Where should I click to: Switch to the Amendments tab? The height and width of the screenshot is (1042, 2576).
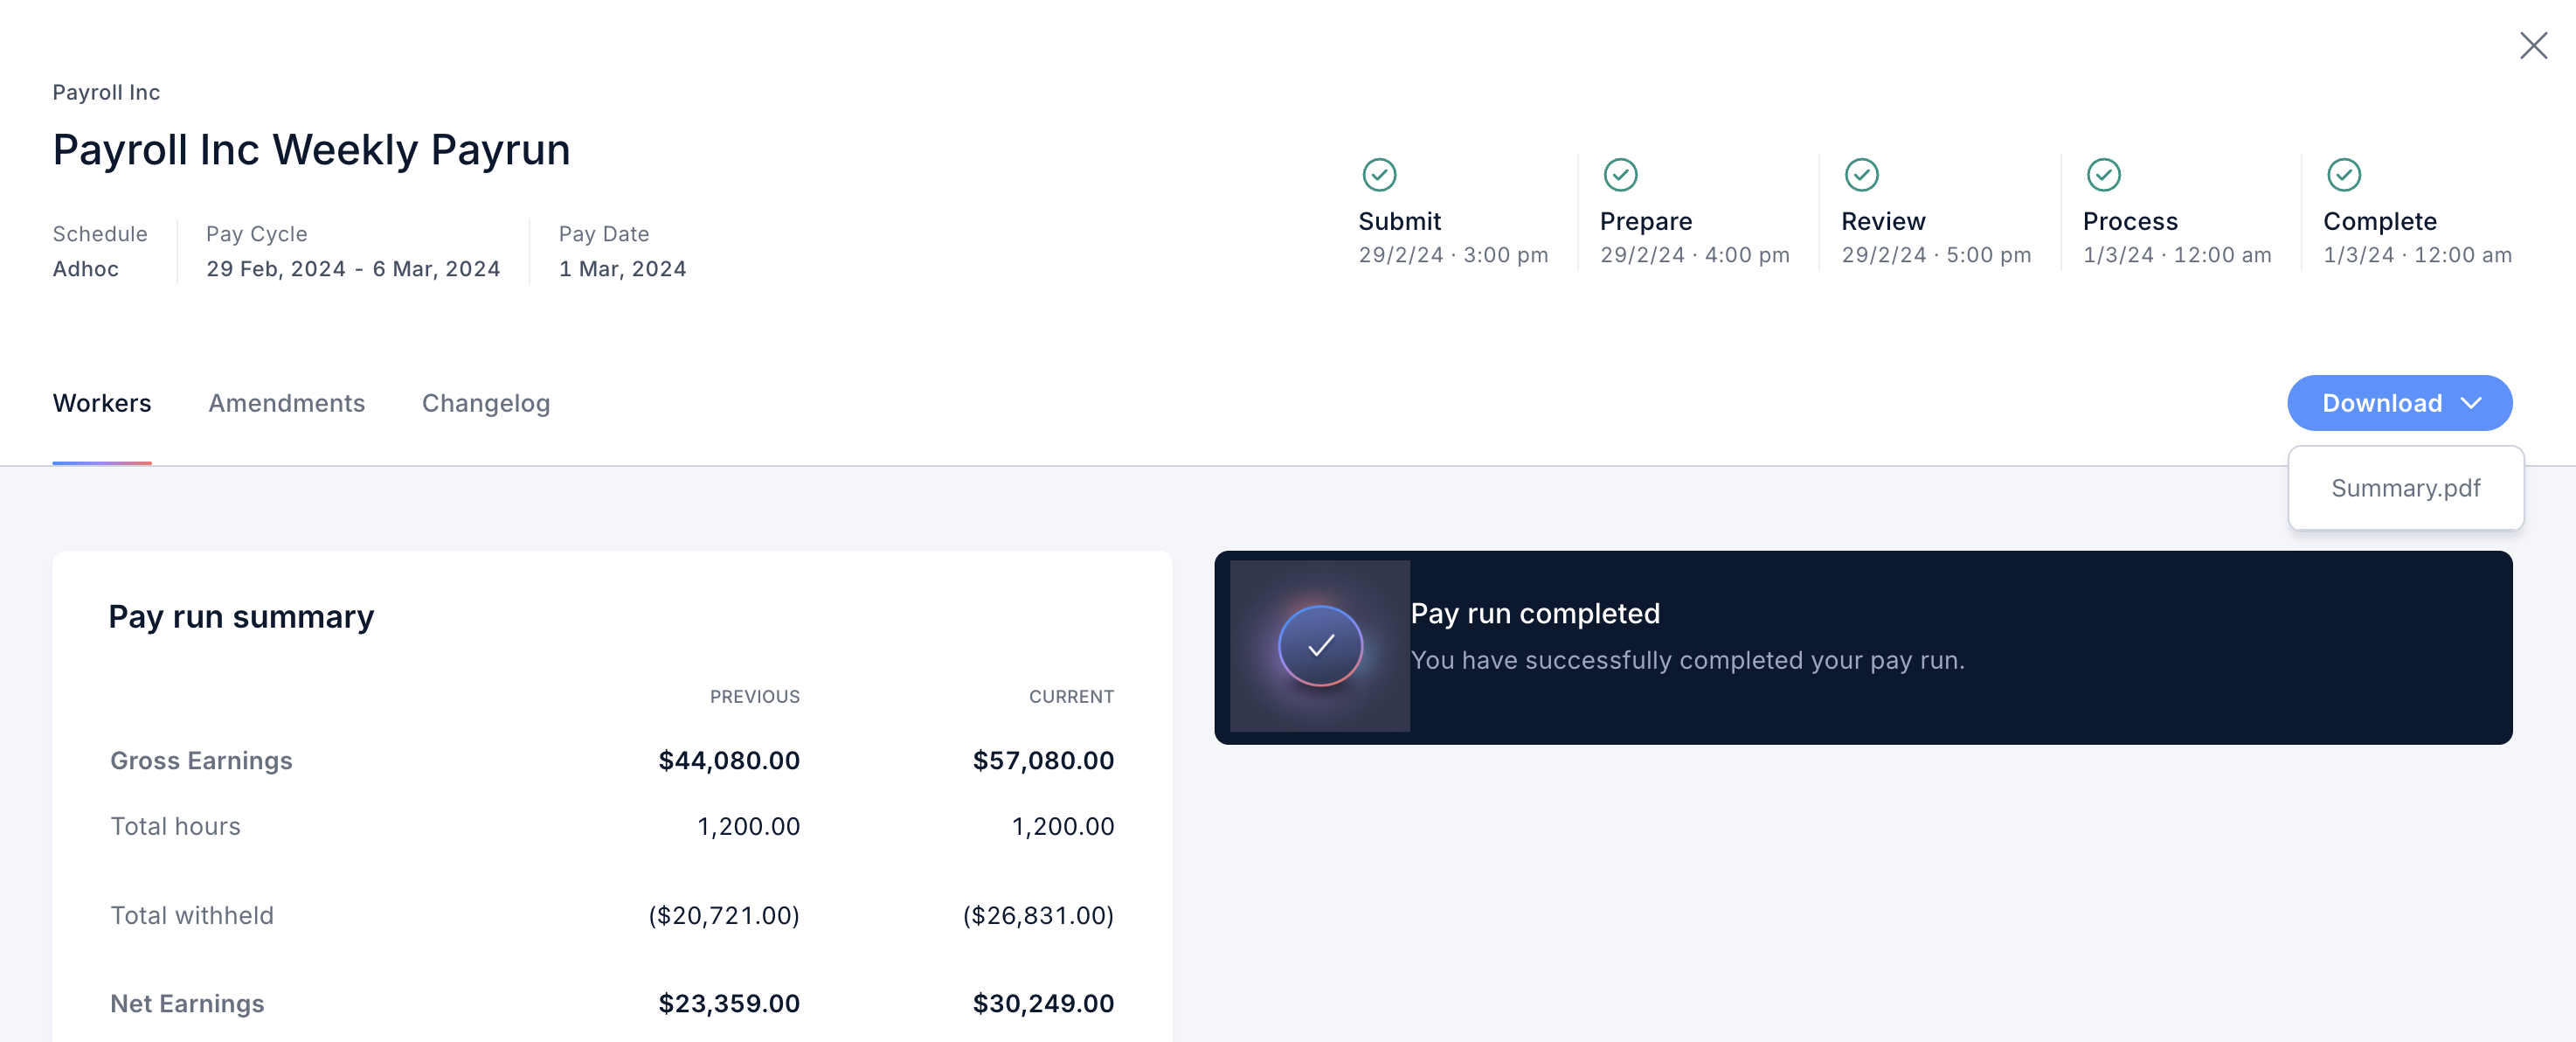tap(286, 403)
